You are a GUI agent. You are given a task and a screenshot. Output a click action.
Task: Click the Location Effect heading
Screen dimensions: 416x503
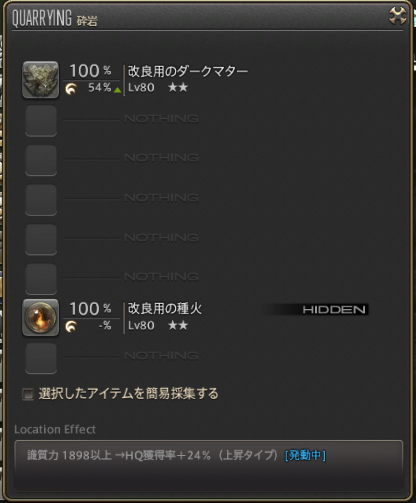tap(55, 429)
